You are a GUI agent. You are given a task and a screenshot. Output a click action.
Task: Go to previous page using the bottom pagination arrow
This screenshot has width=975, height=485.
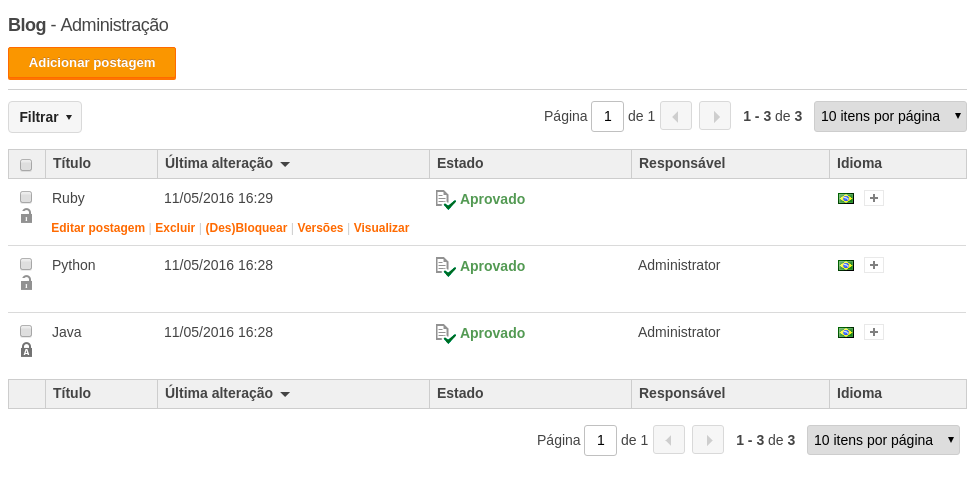pyautogui.click(x=668, y=440)
